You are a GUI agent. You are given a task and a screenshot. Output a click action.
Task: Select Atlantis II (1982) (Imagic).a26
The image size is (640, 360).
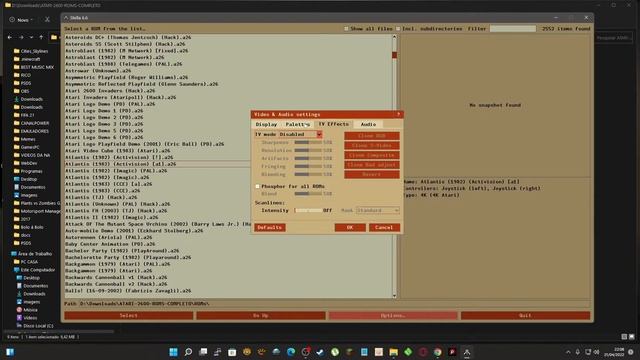[x=111, y=217]
